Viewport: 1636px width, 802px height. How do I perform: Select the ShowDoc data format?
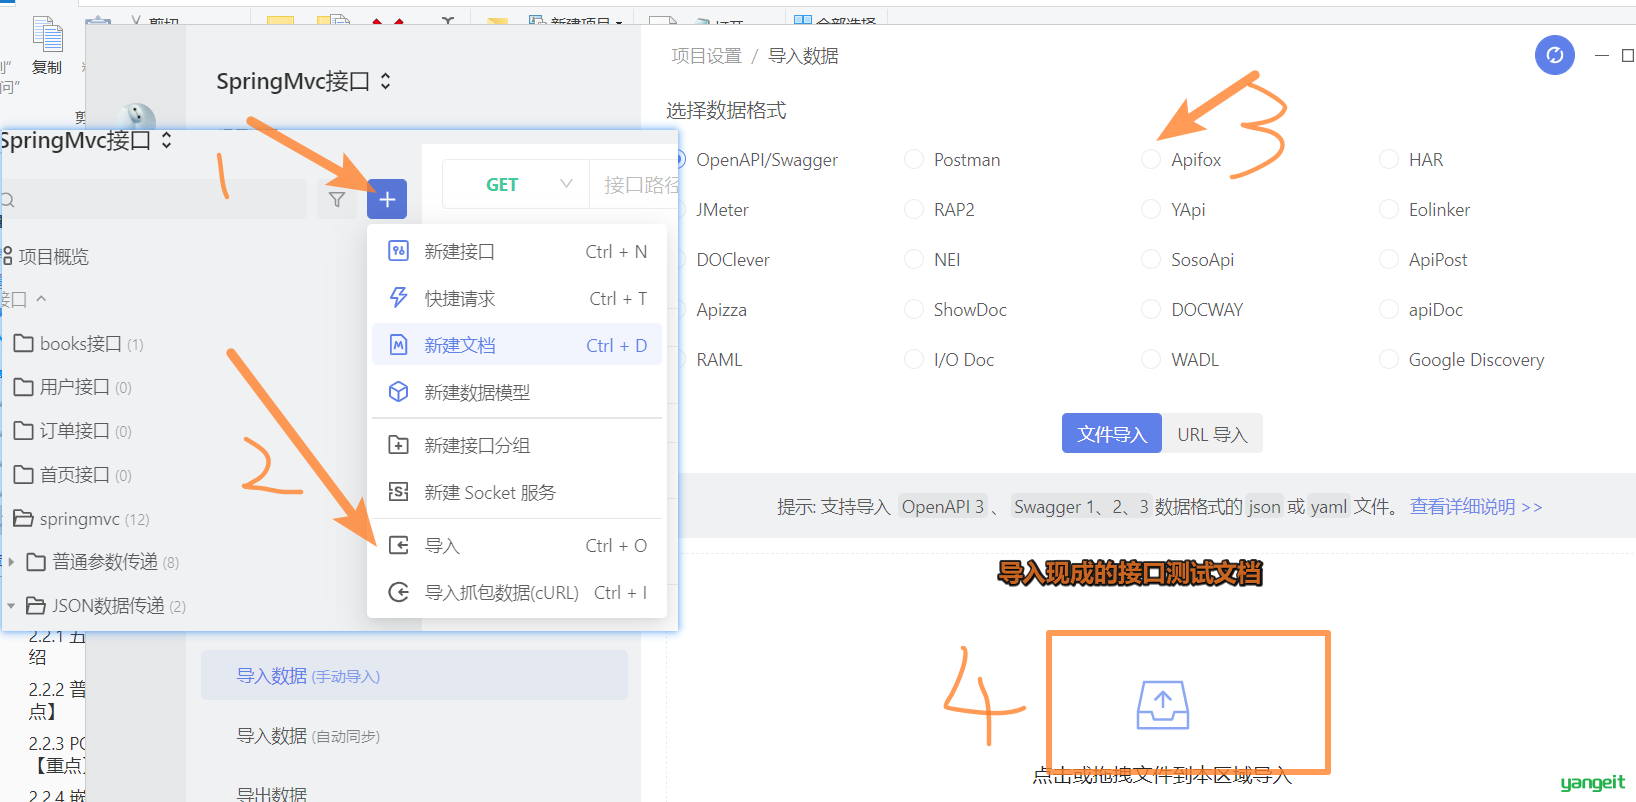coord(955,310)
